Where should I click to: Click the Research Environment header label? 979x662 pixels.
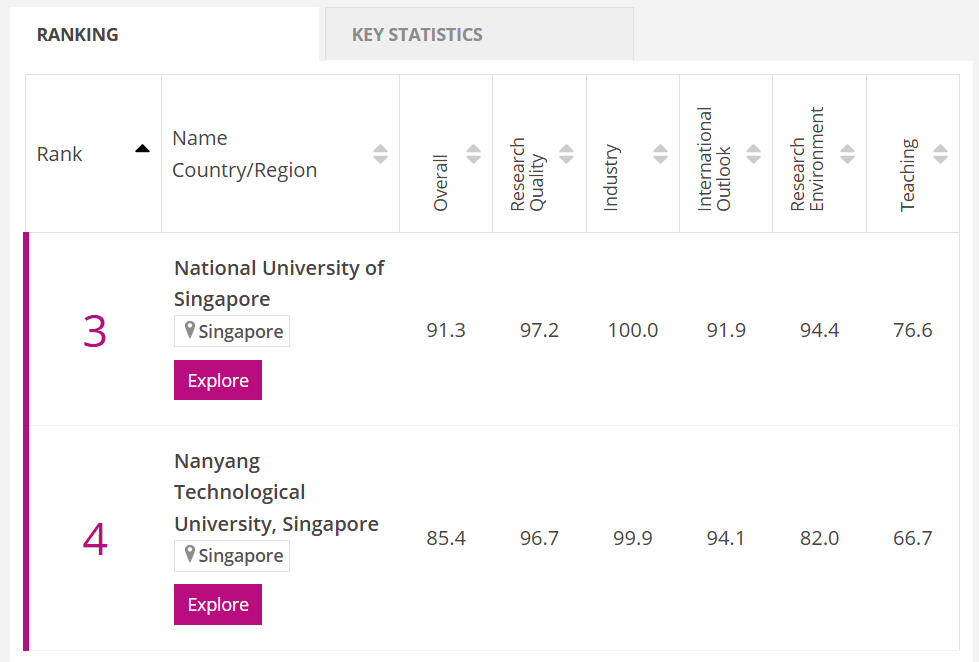click(807, 159)
